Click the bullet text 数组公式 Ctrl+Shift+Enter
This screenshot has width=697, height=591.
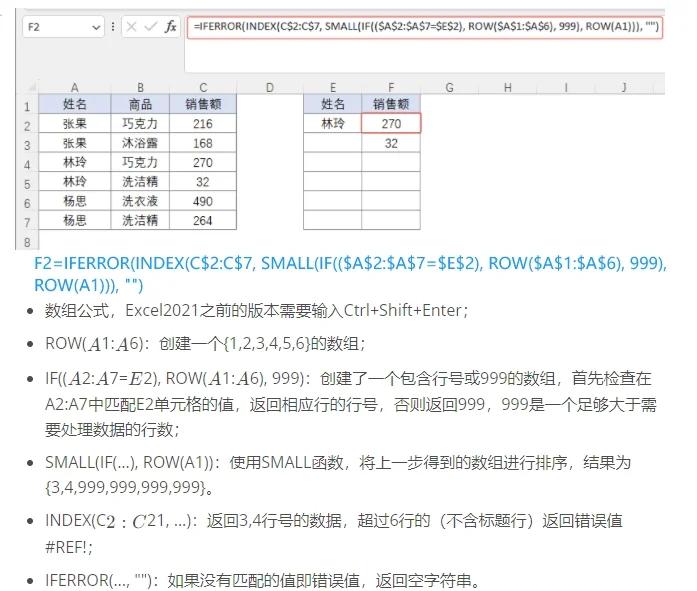pos(256,310)
